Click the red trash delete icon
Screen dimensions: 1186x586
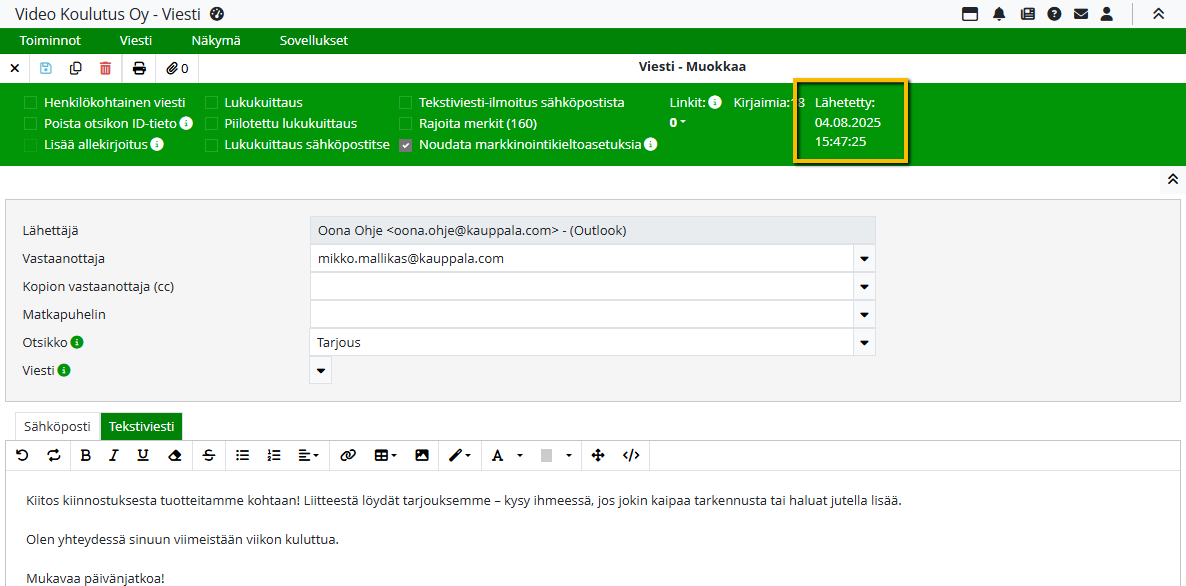106,68
